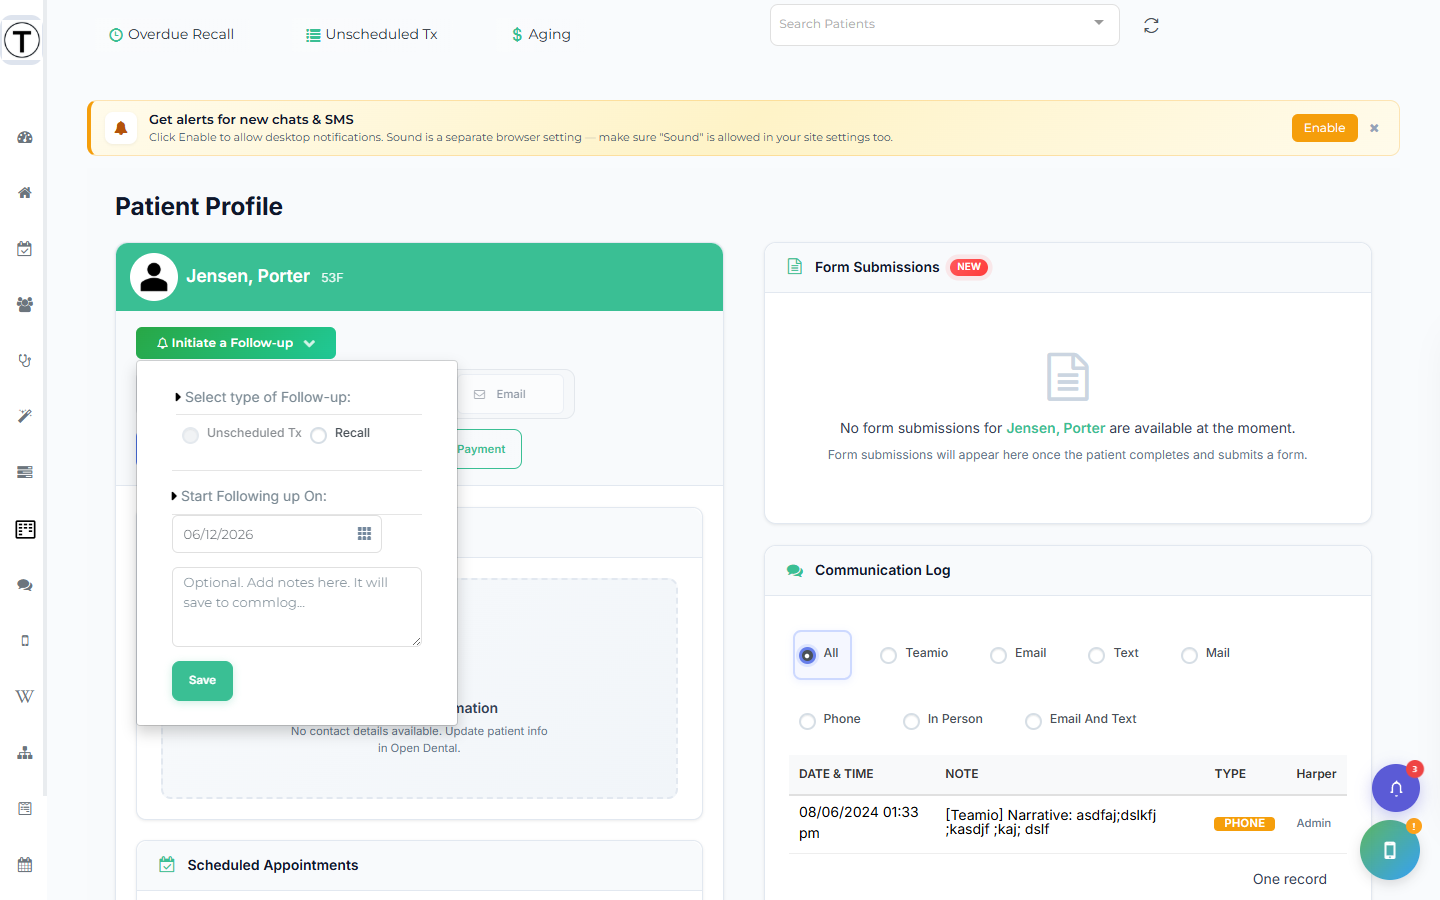
Task: Open the green mobile phone floating button
Action: pyautogui.click(x=1390, y=850)
